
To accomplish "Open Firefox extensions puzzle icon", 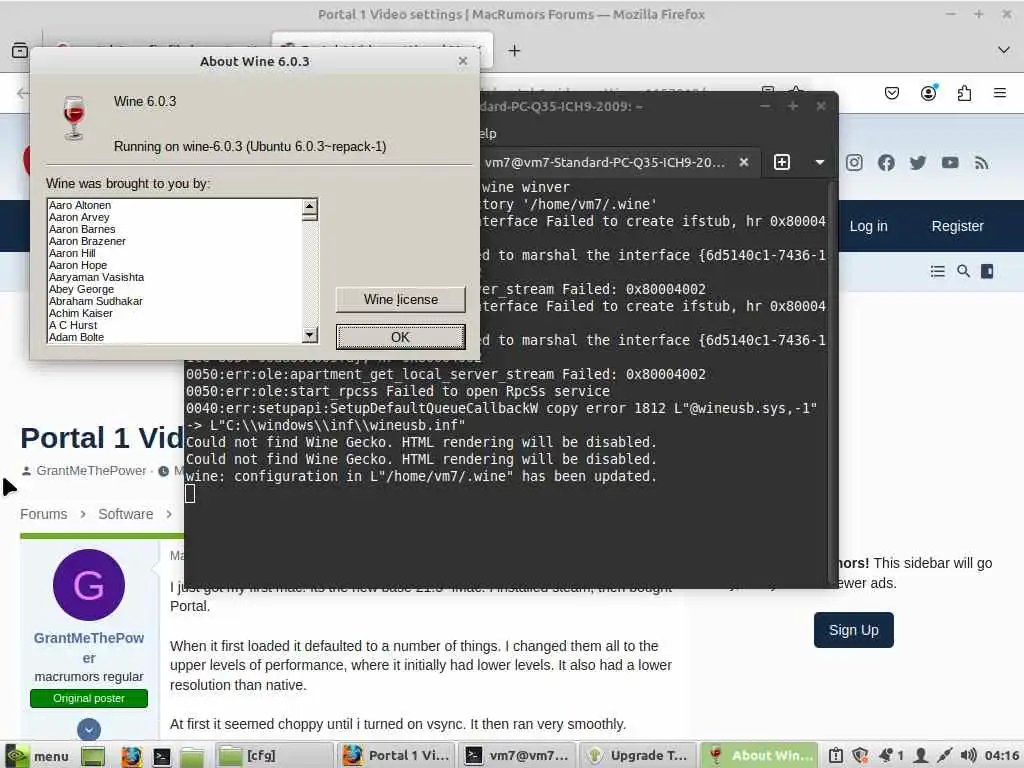I will (964, 93).
